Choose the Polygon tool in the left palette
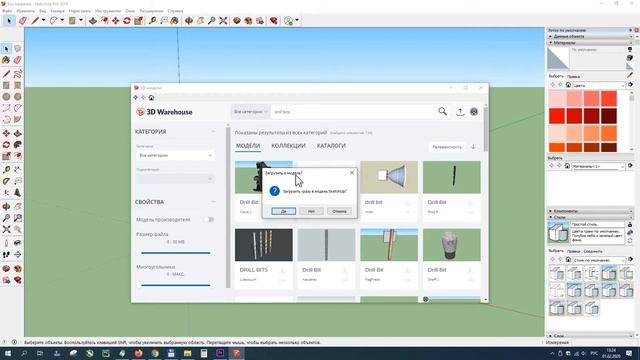 click(18, 97)
